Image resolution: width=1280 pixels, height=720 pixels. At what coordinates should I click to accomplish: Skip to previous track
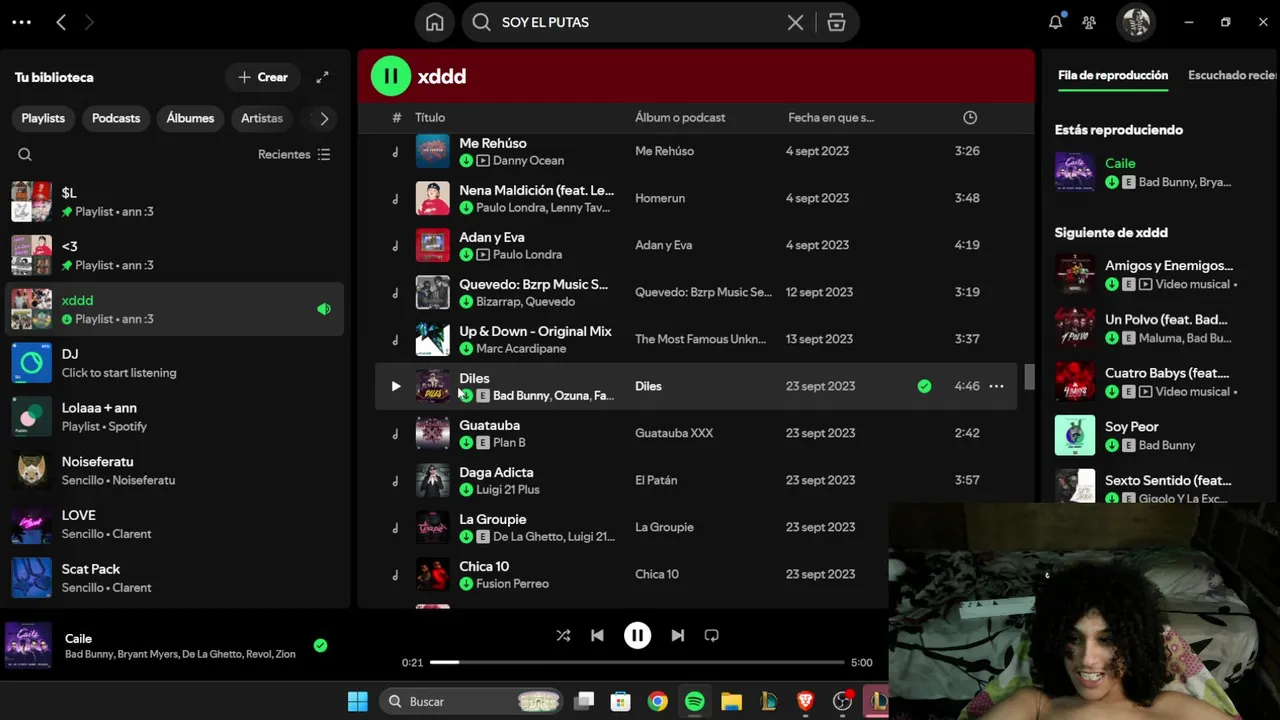click(597, 635)
